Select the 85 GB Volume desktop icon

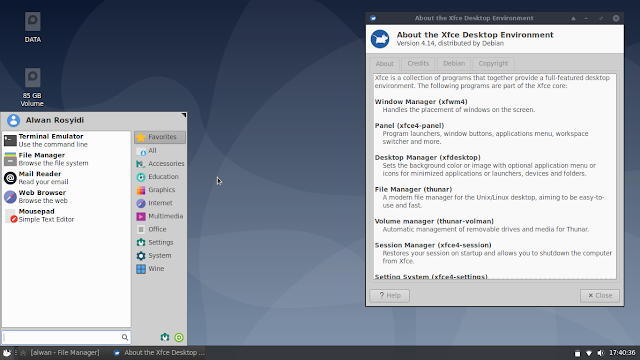pyautogui.click(x=32, y=88)
